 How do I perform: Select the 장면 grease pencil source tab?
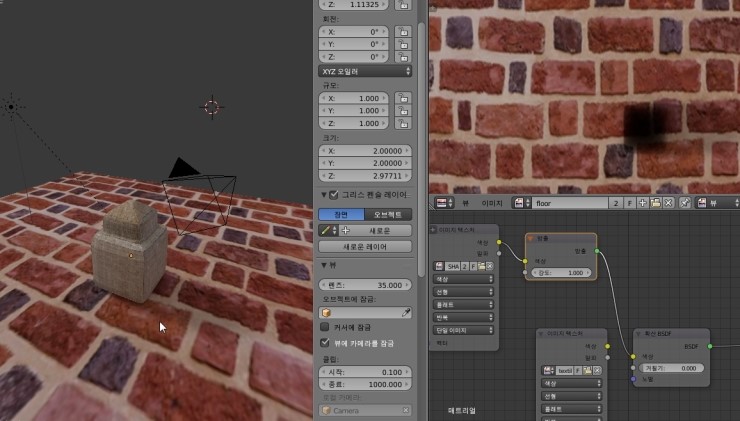coord(342,214)
